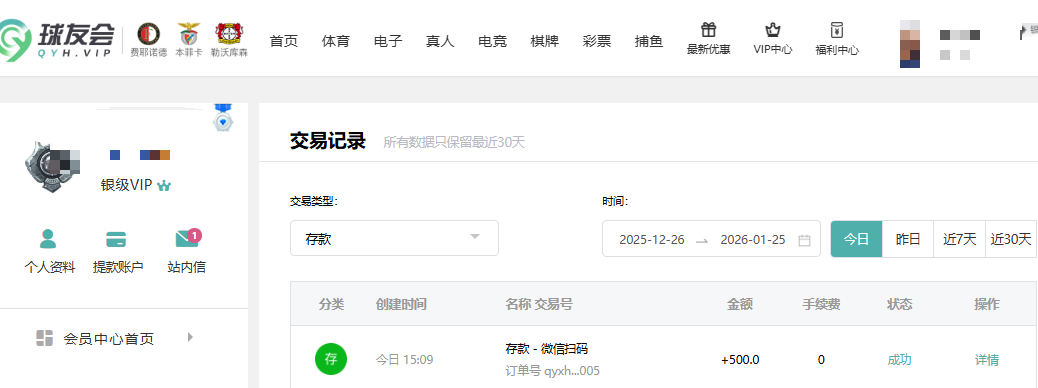The width and height of the screenshot is (1038, 388).
Task: Click the header user avatar
Action: pos(910,44)
